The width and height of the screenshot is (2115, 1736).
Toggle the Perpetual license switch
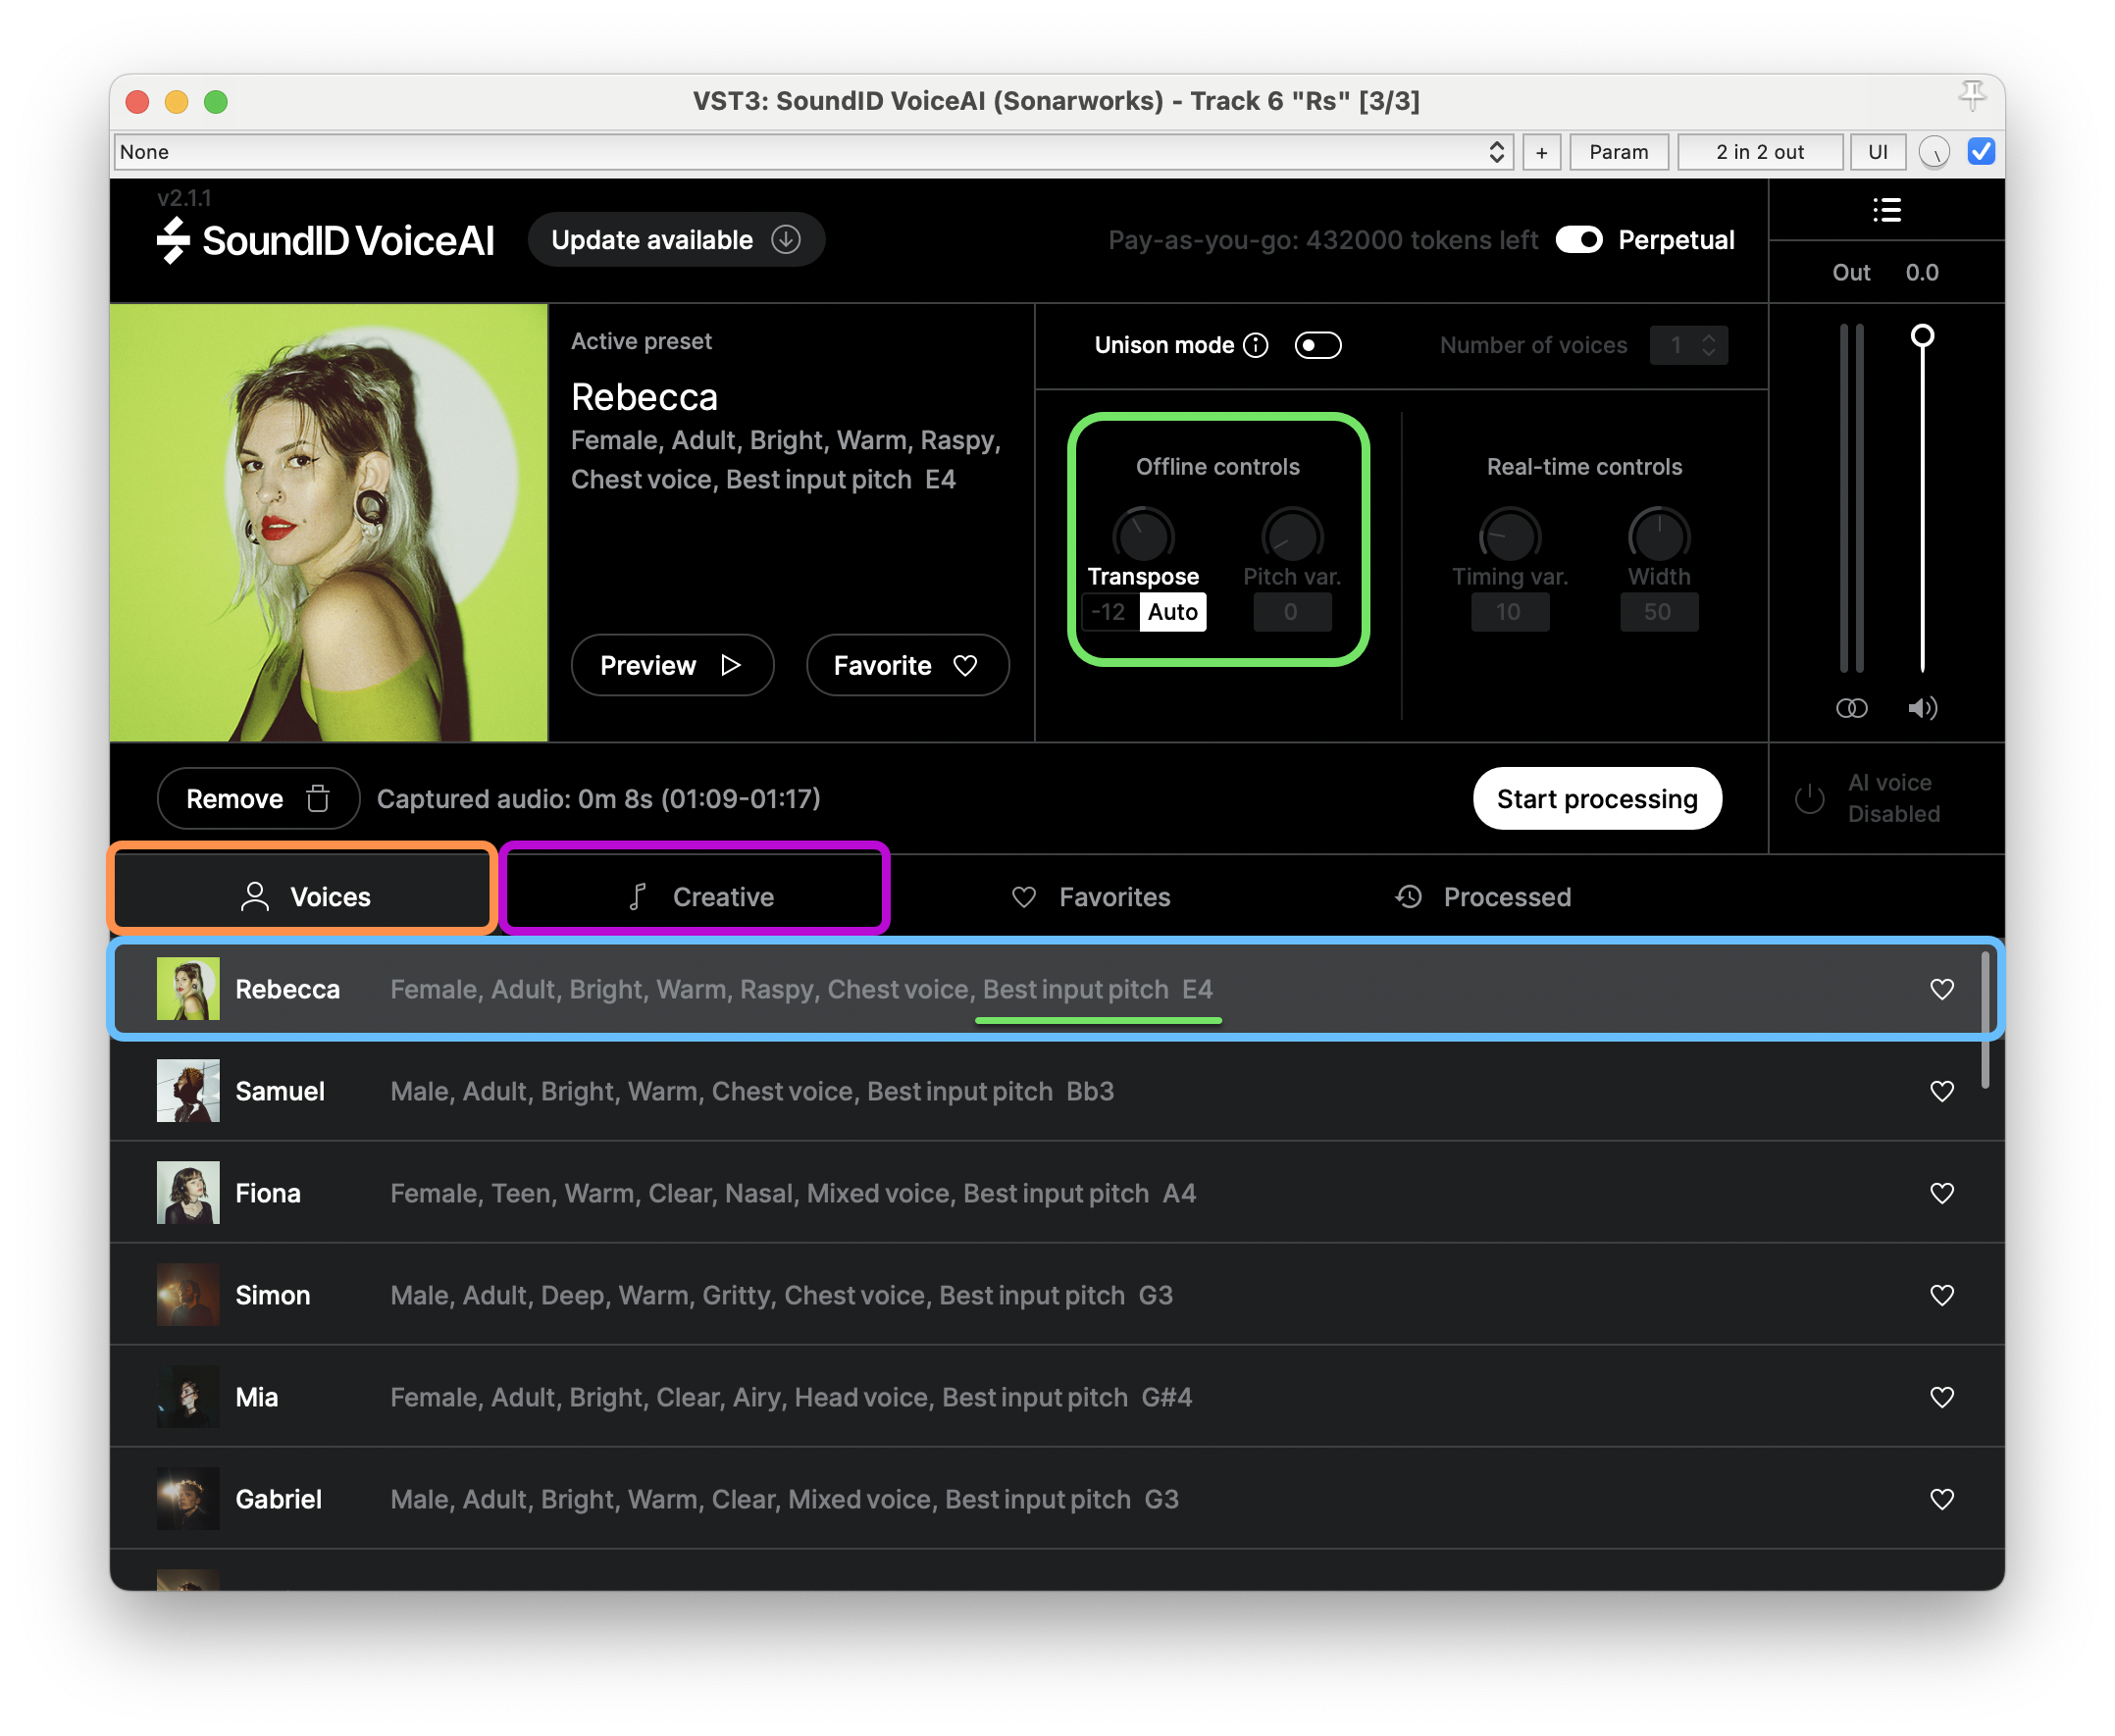click(x=1578, y=240)
